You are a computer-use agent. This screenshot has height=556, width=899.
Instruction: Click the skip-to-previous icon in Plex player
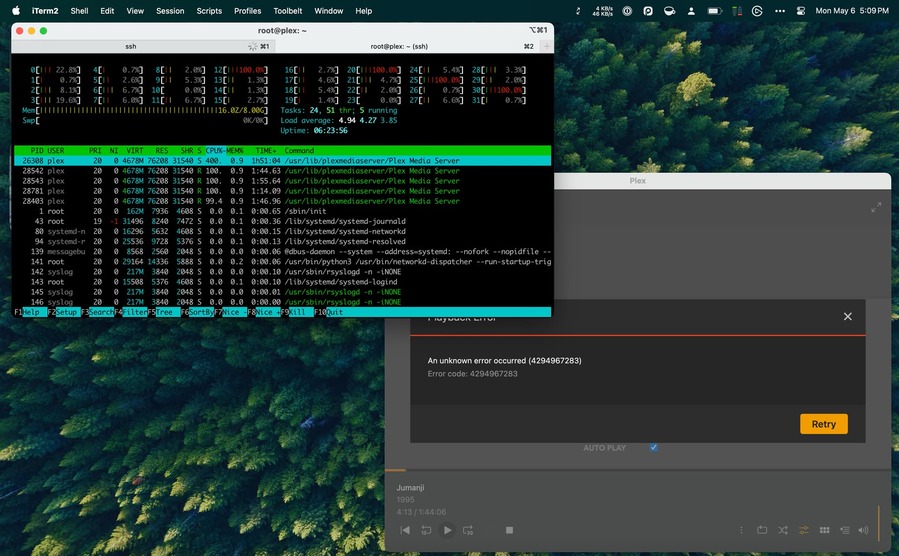coord(405,530)
